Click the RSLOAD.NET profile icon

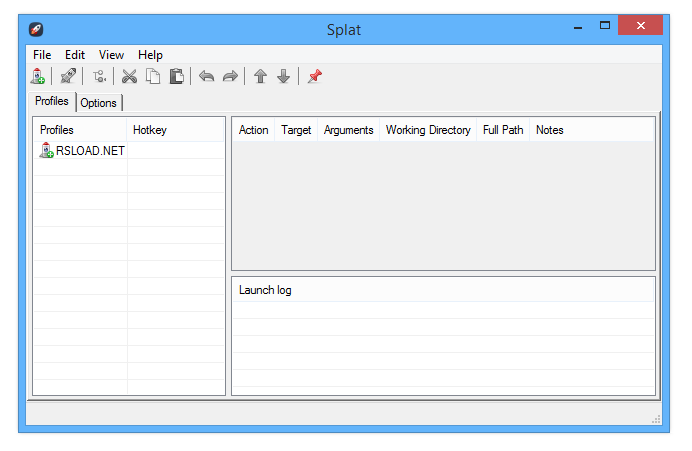tap(46, 150)
